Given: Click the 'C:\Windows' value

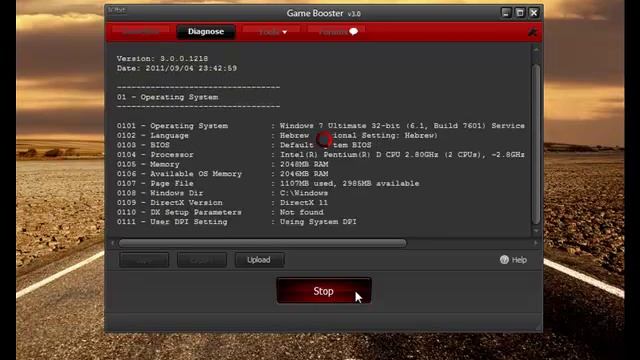Looking at the screenshot, I should pos(304,193).
